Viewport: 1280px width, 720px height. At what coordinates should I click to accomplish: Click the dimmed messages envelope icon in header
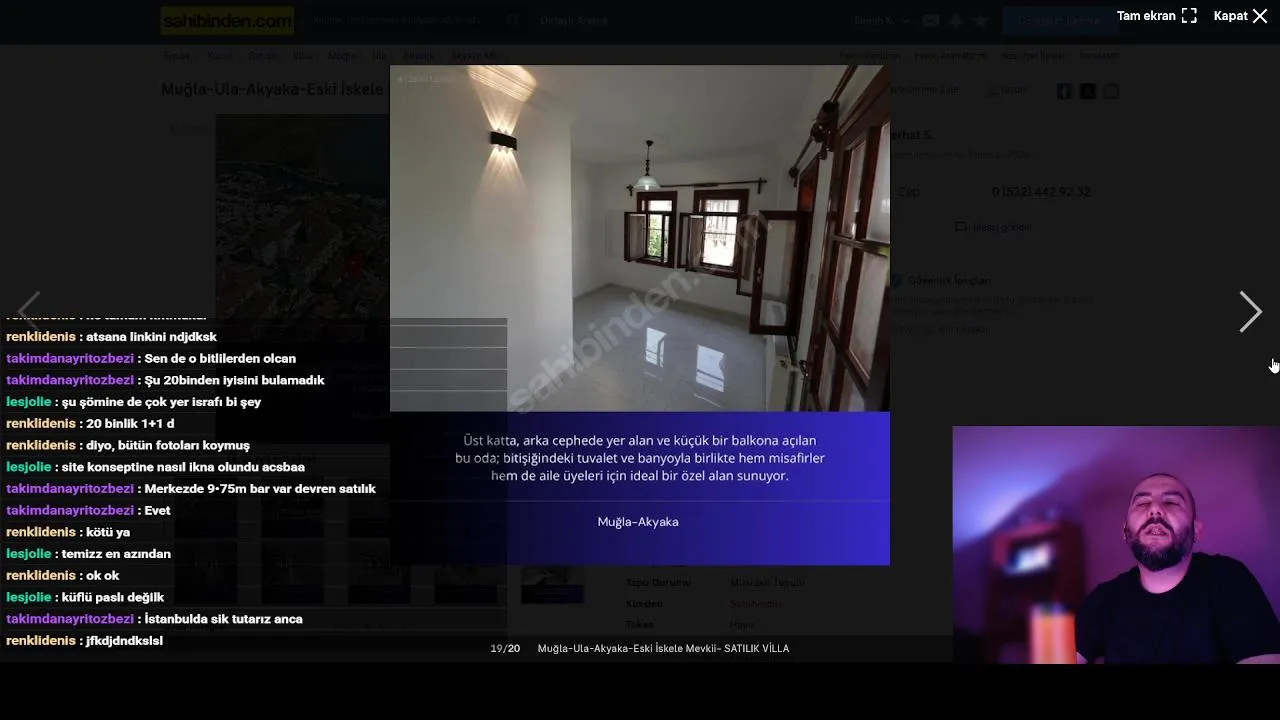coord(931,20)
